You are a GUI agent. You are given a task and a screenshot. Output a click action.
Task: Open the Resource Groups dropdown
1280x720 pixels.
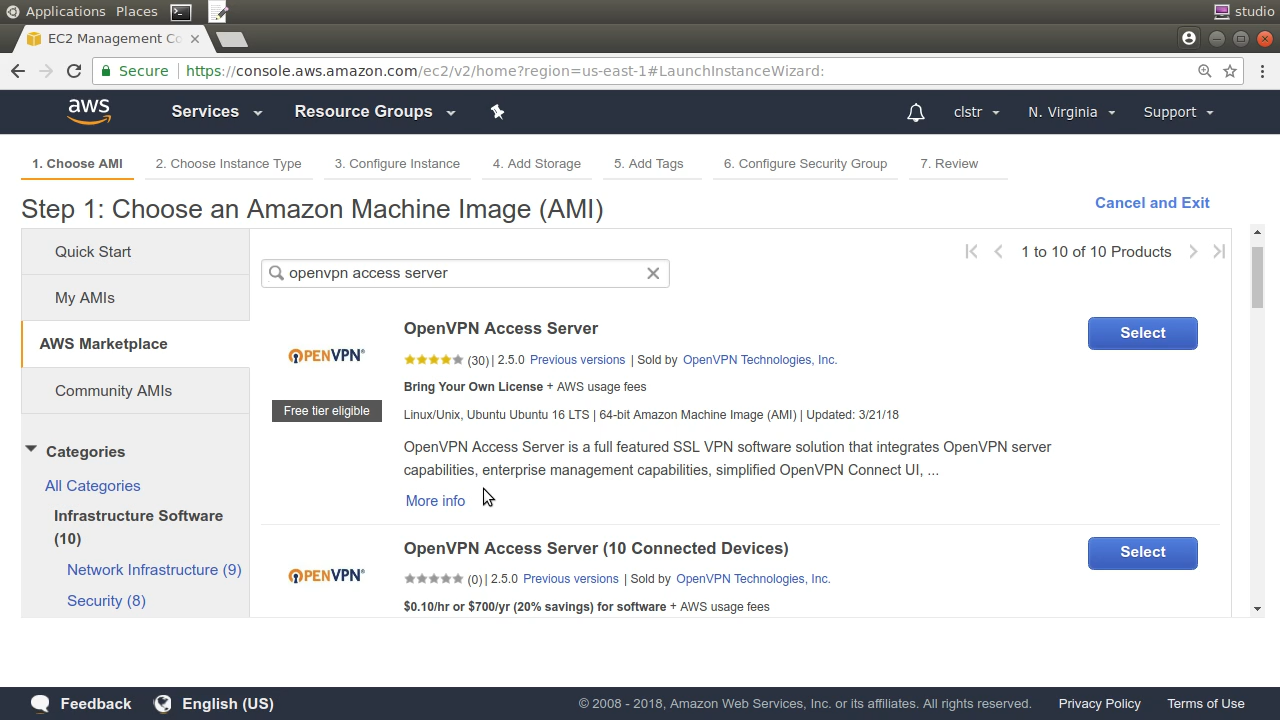374,112
